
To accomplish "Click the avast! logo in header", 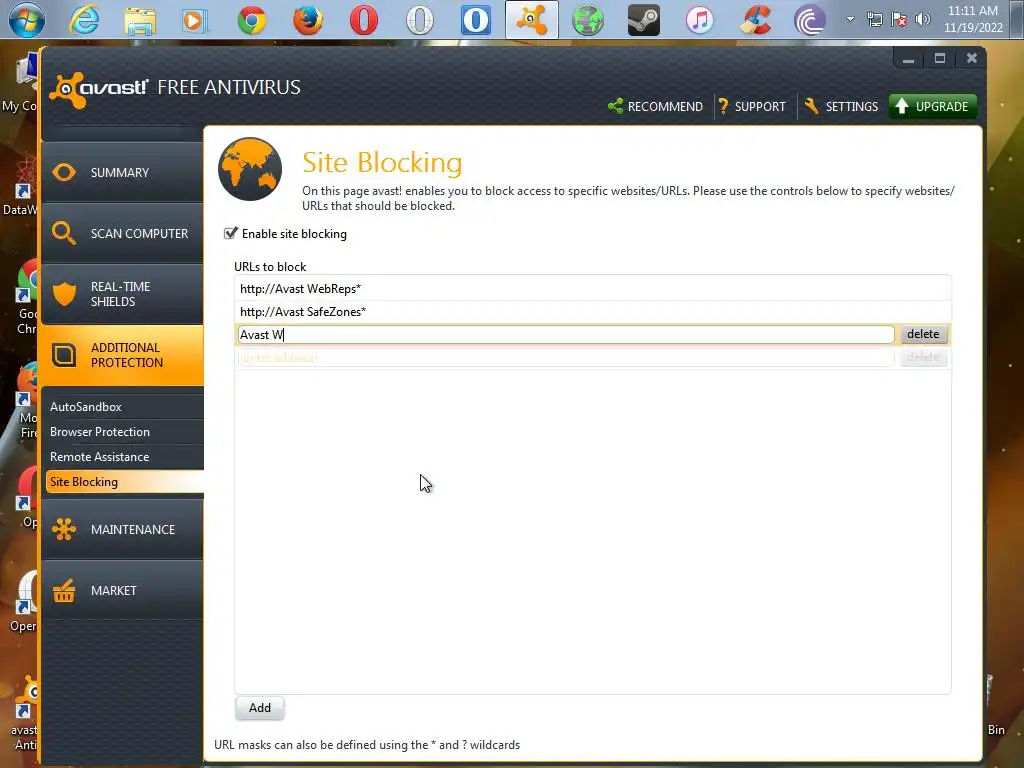I will (99, 89).
